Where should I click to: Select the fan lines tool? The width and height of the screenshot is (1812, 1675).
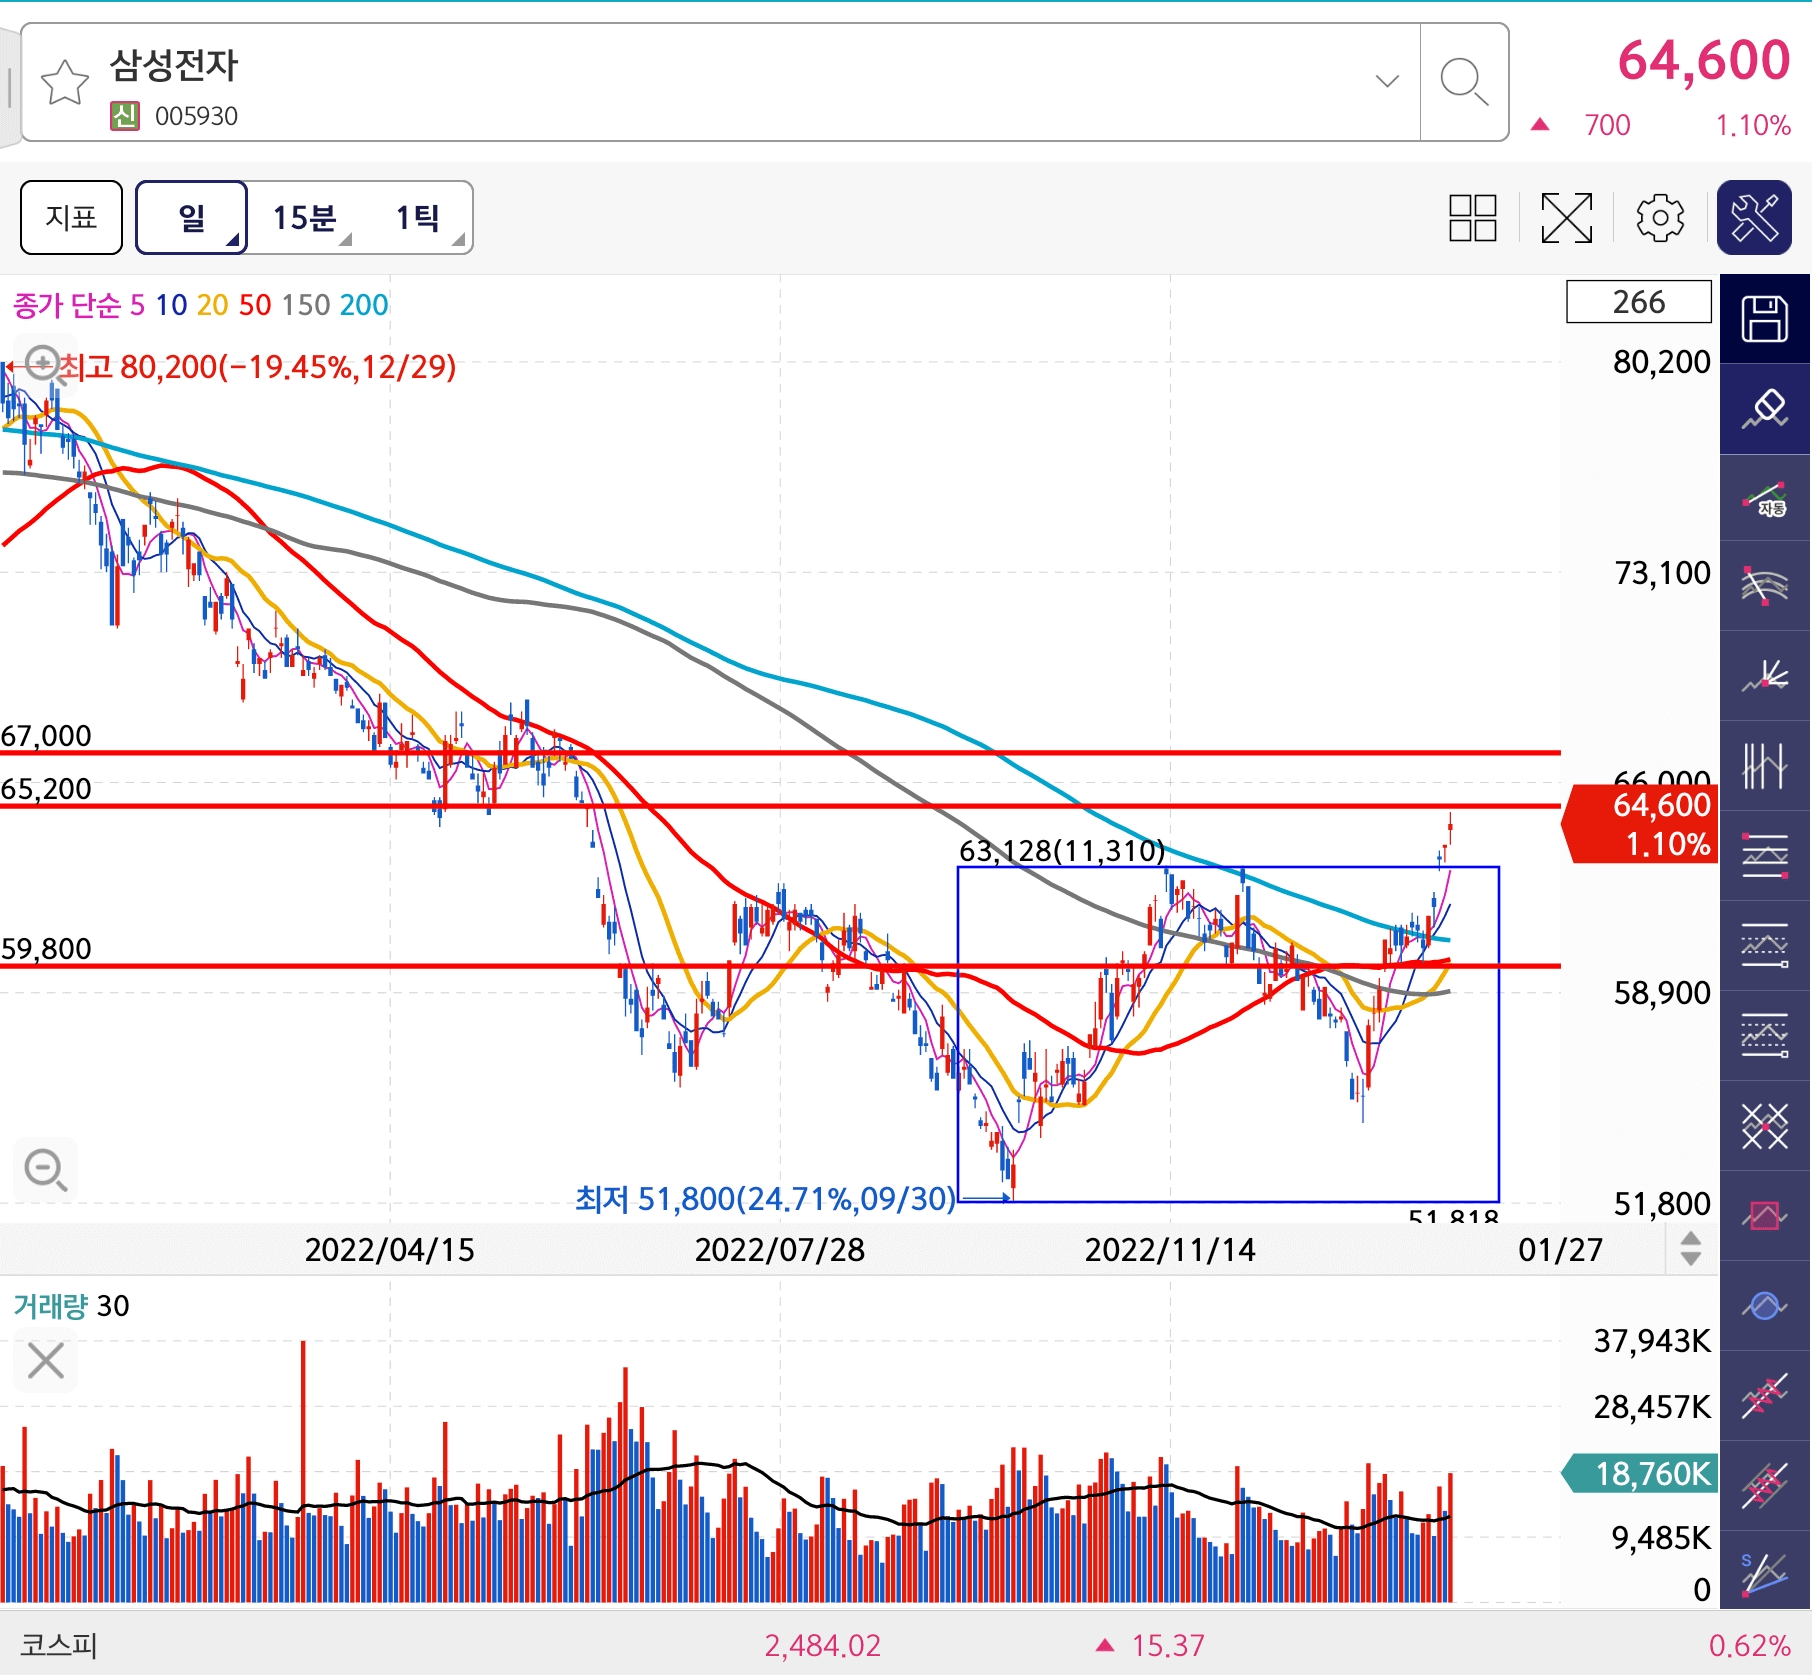[1765, 677]
